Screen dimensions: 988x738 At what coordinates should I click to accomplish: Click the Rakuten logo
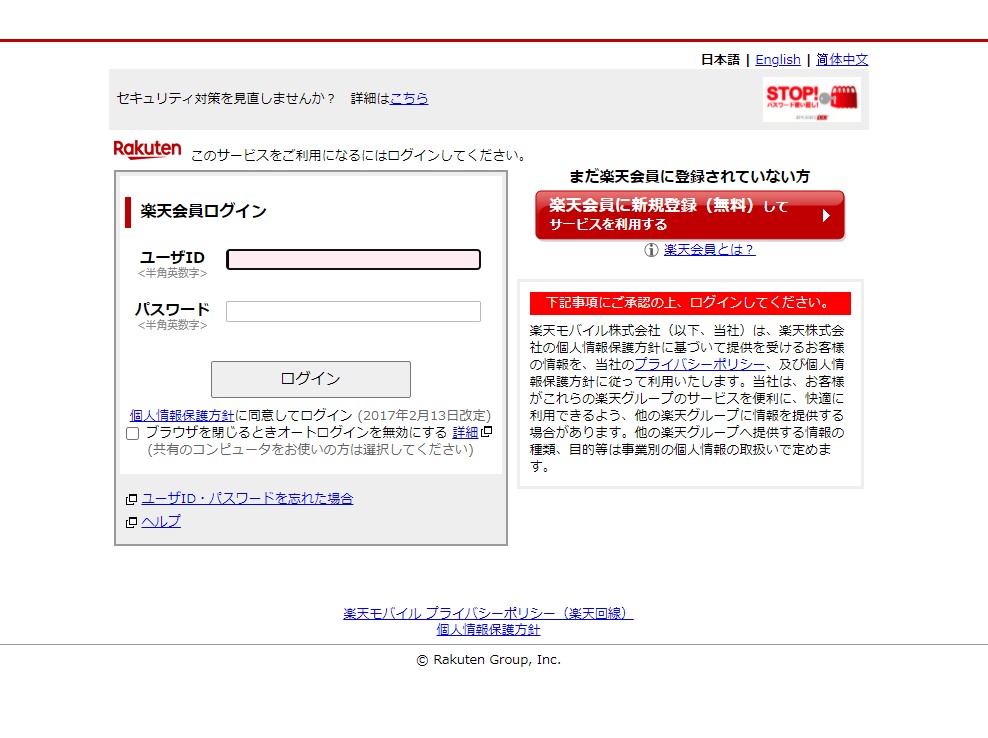147,150
